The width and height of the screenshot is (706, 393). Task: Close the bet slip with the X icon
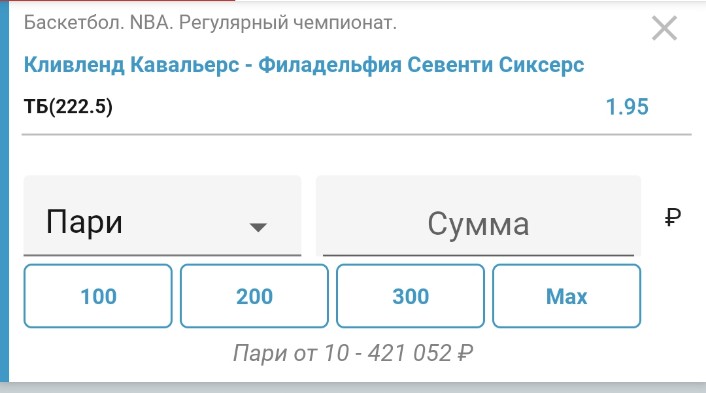coord(664,28)
